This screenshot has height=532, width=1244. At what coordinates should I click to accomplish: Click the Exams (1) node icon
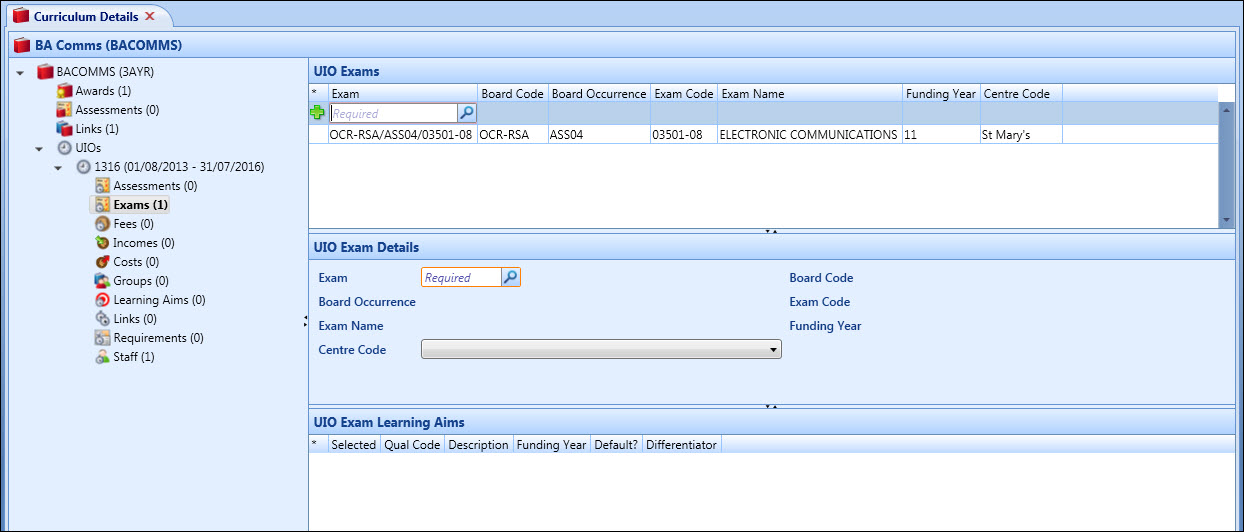coord(102,205)
